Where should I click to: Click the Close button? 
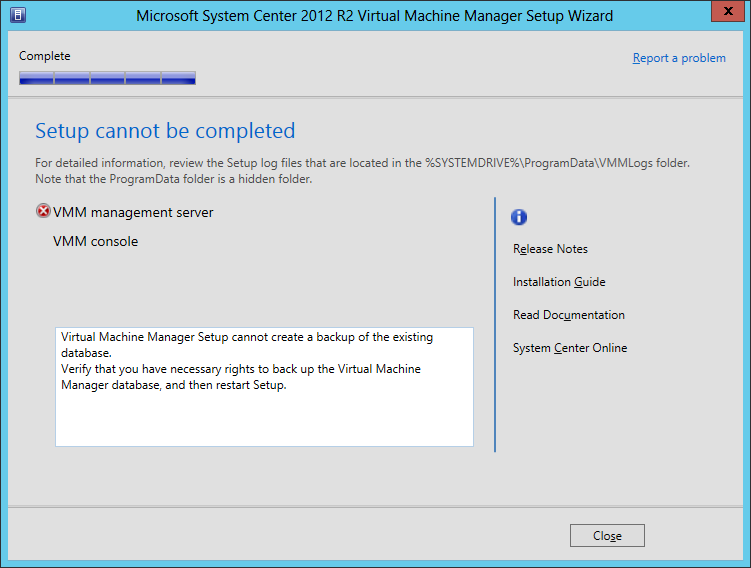(607, 535)
